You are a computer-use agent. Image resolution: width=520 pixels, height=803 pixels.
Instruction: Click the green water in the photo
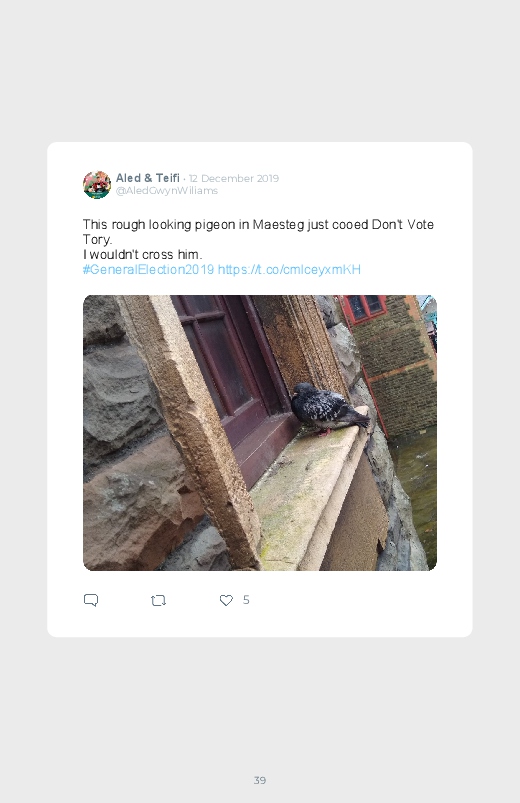[416, 492]
